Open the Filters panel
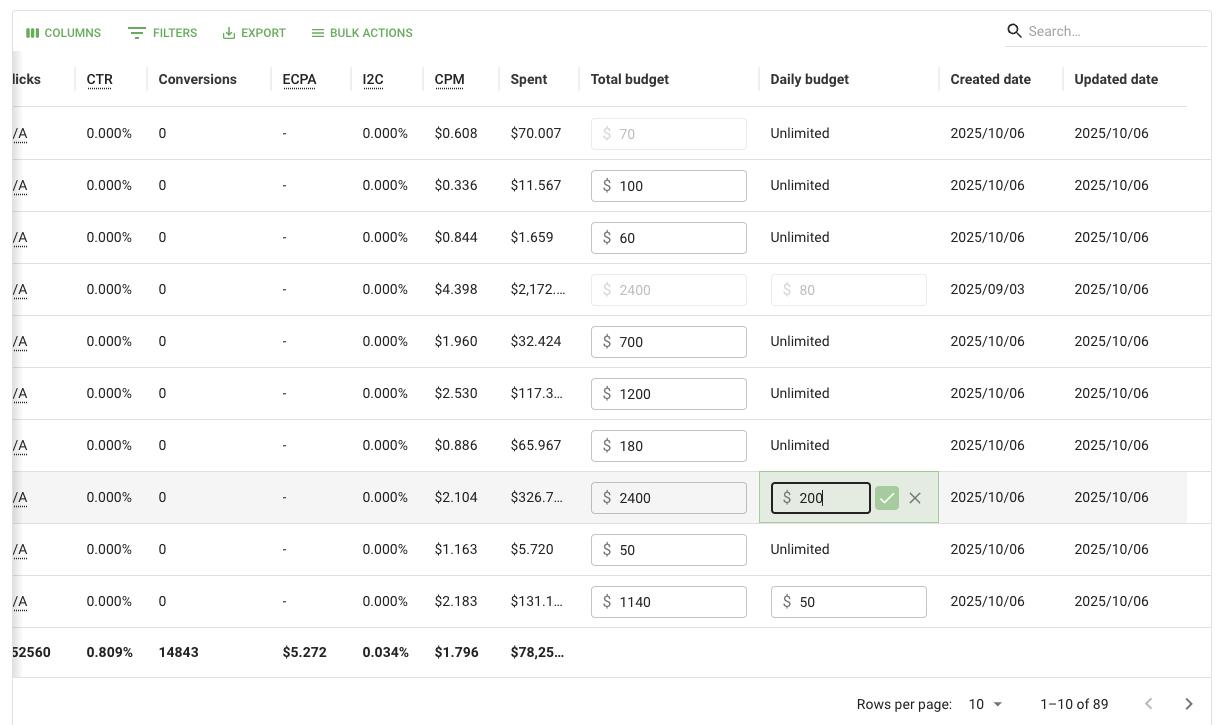The image size is (1217, 725). click(163, 33)
